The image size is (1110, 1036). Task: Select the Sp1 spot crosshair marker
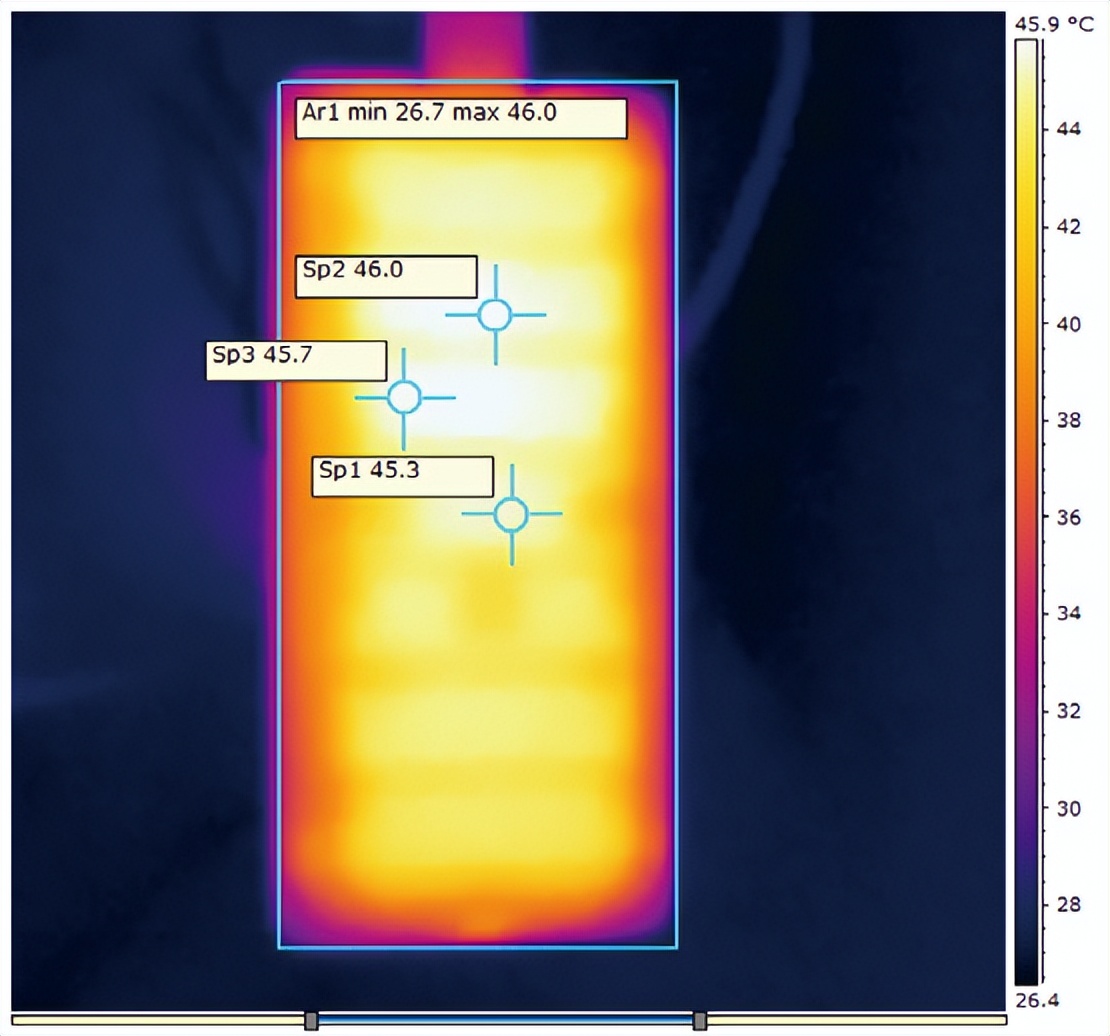tap(512, 514)
